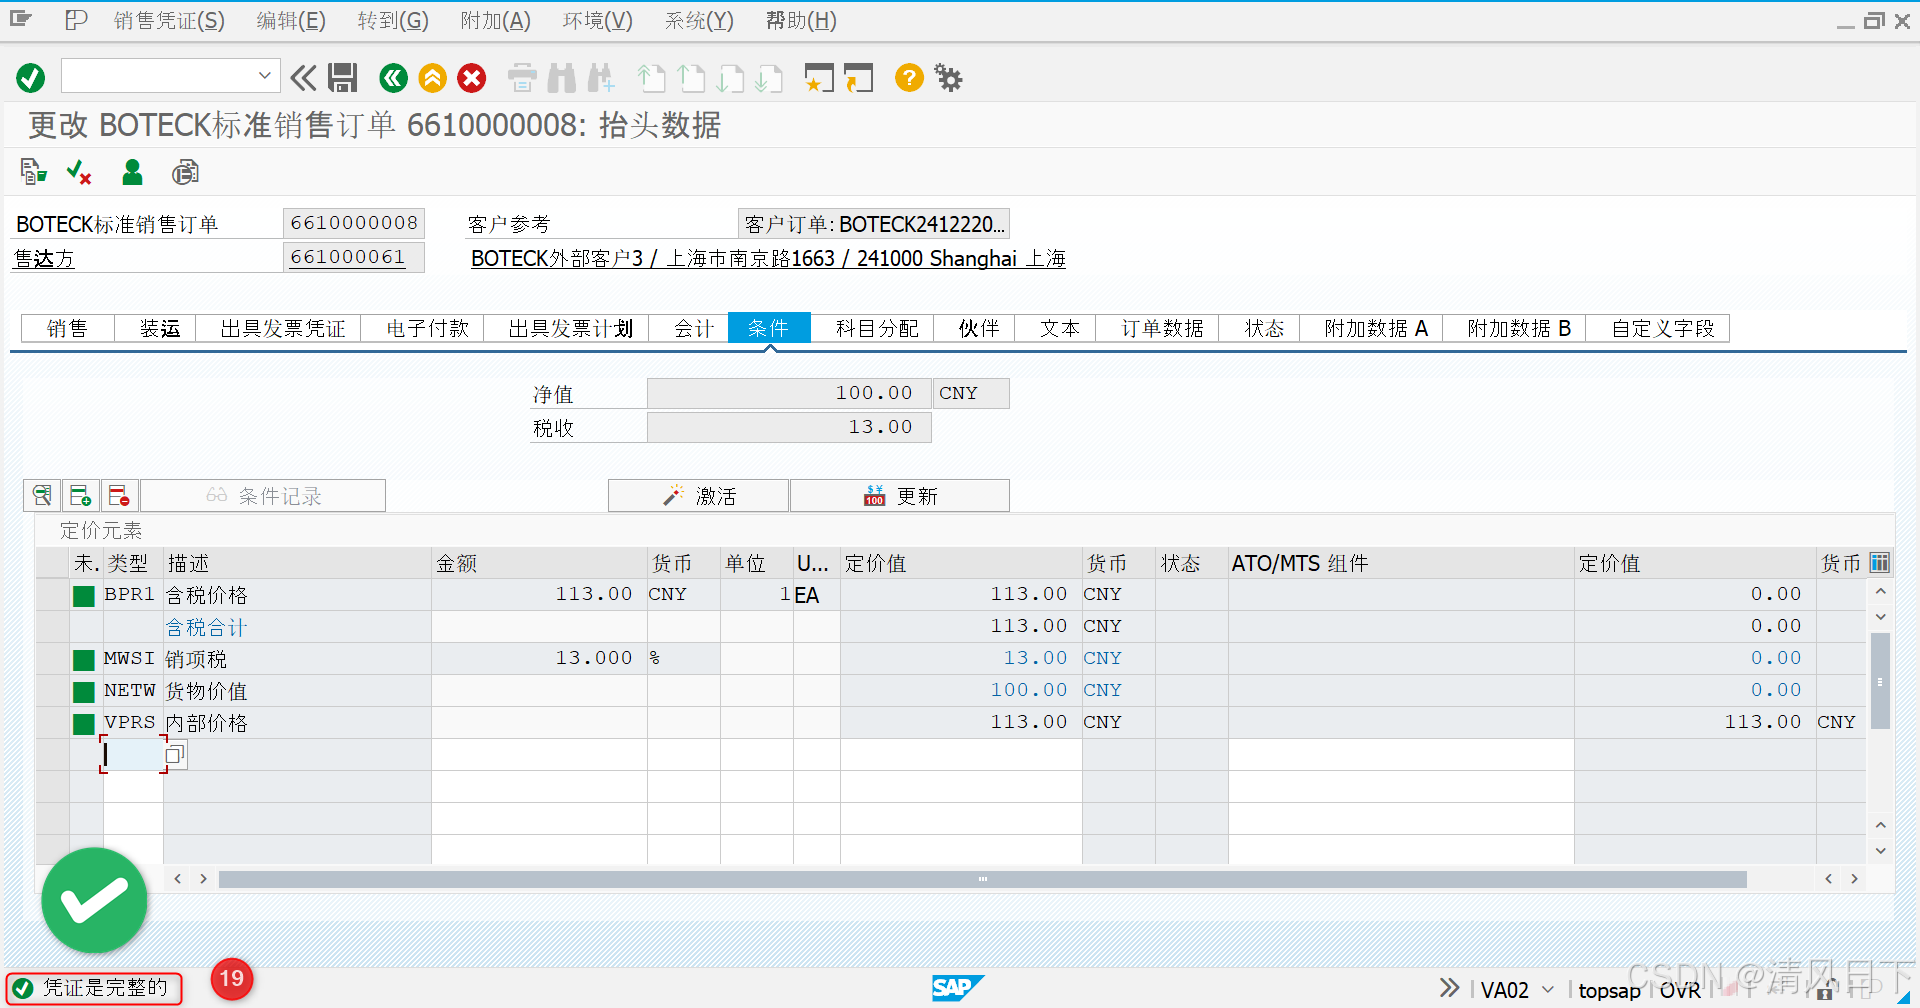Click the 条件记录 button
The width and height of the screenshot is (1920, 1008).
click(x=263, y=495)
